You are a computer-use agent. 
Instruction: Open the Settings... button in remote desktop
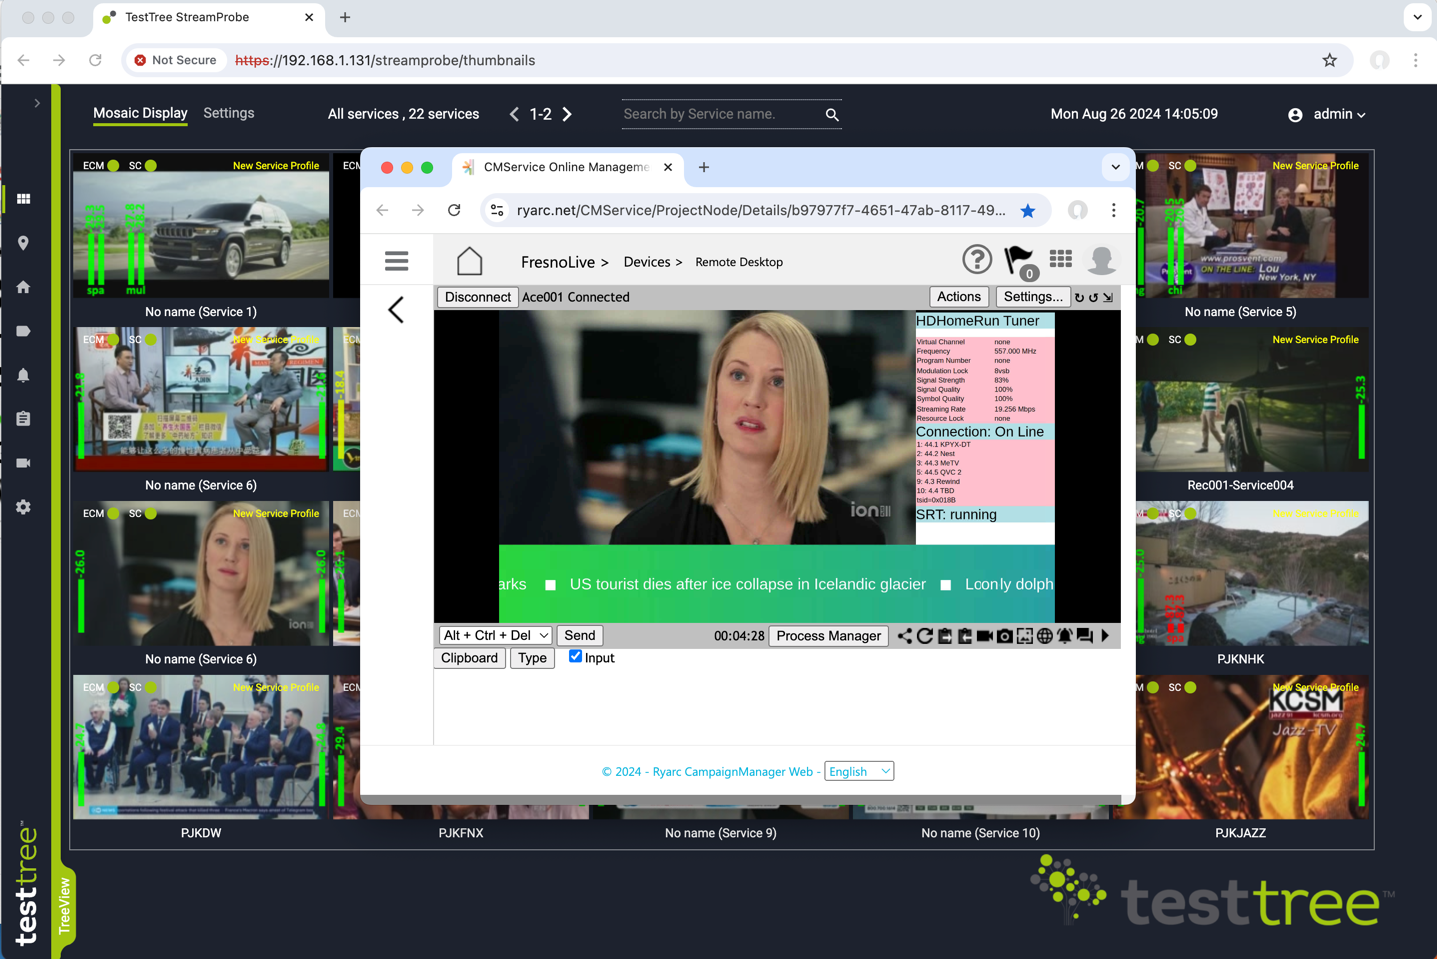click(1032, 297)
